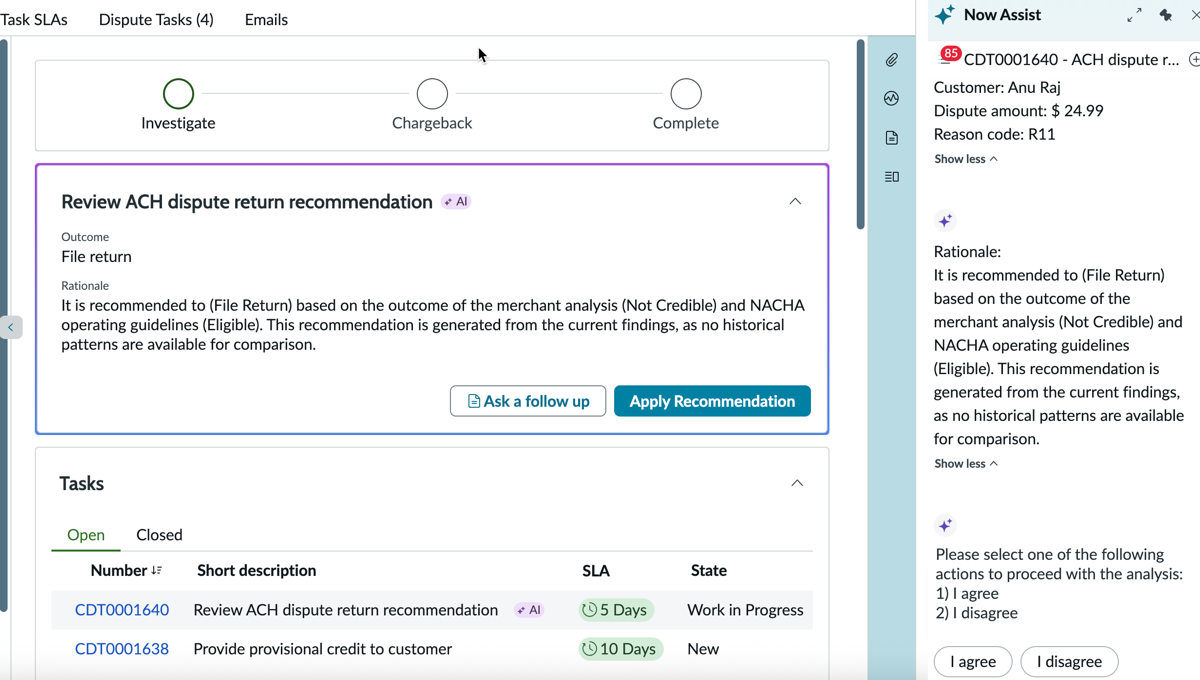Expand the Now Assist panel to full size
This screenshot has width=1200, height=680.
click(1133, 16)
